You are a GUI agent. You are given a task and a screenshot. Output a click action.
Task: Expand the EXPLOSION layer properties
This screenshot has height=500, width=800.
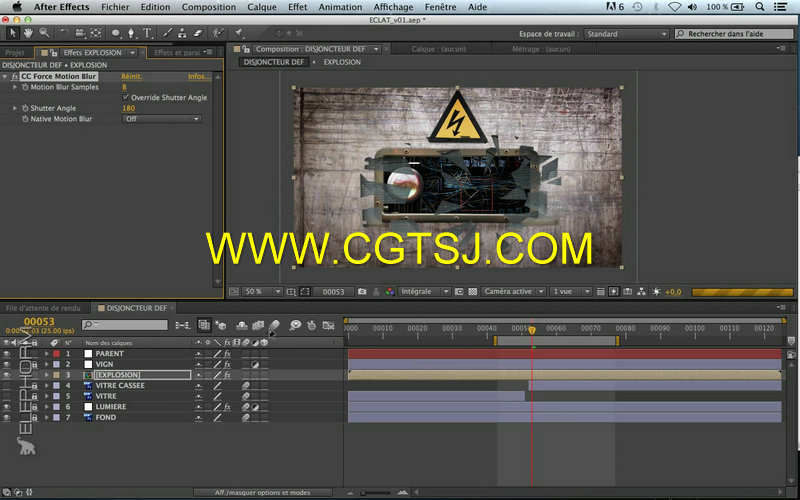[46, 374]
